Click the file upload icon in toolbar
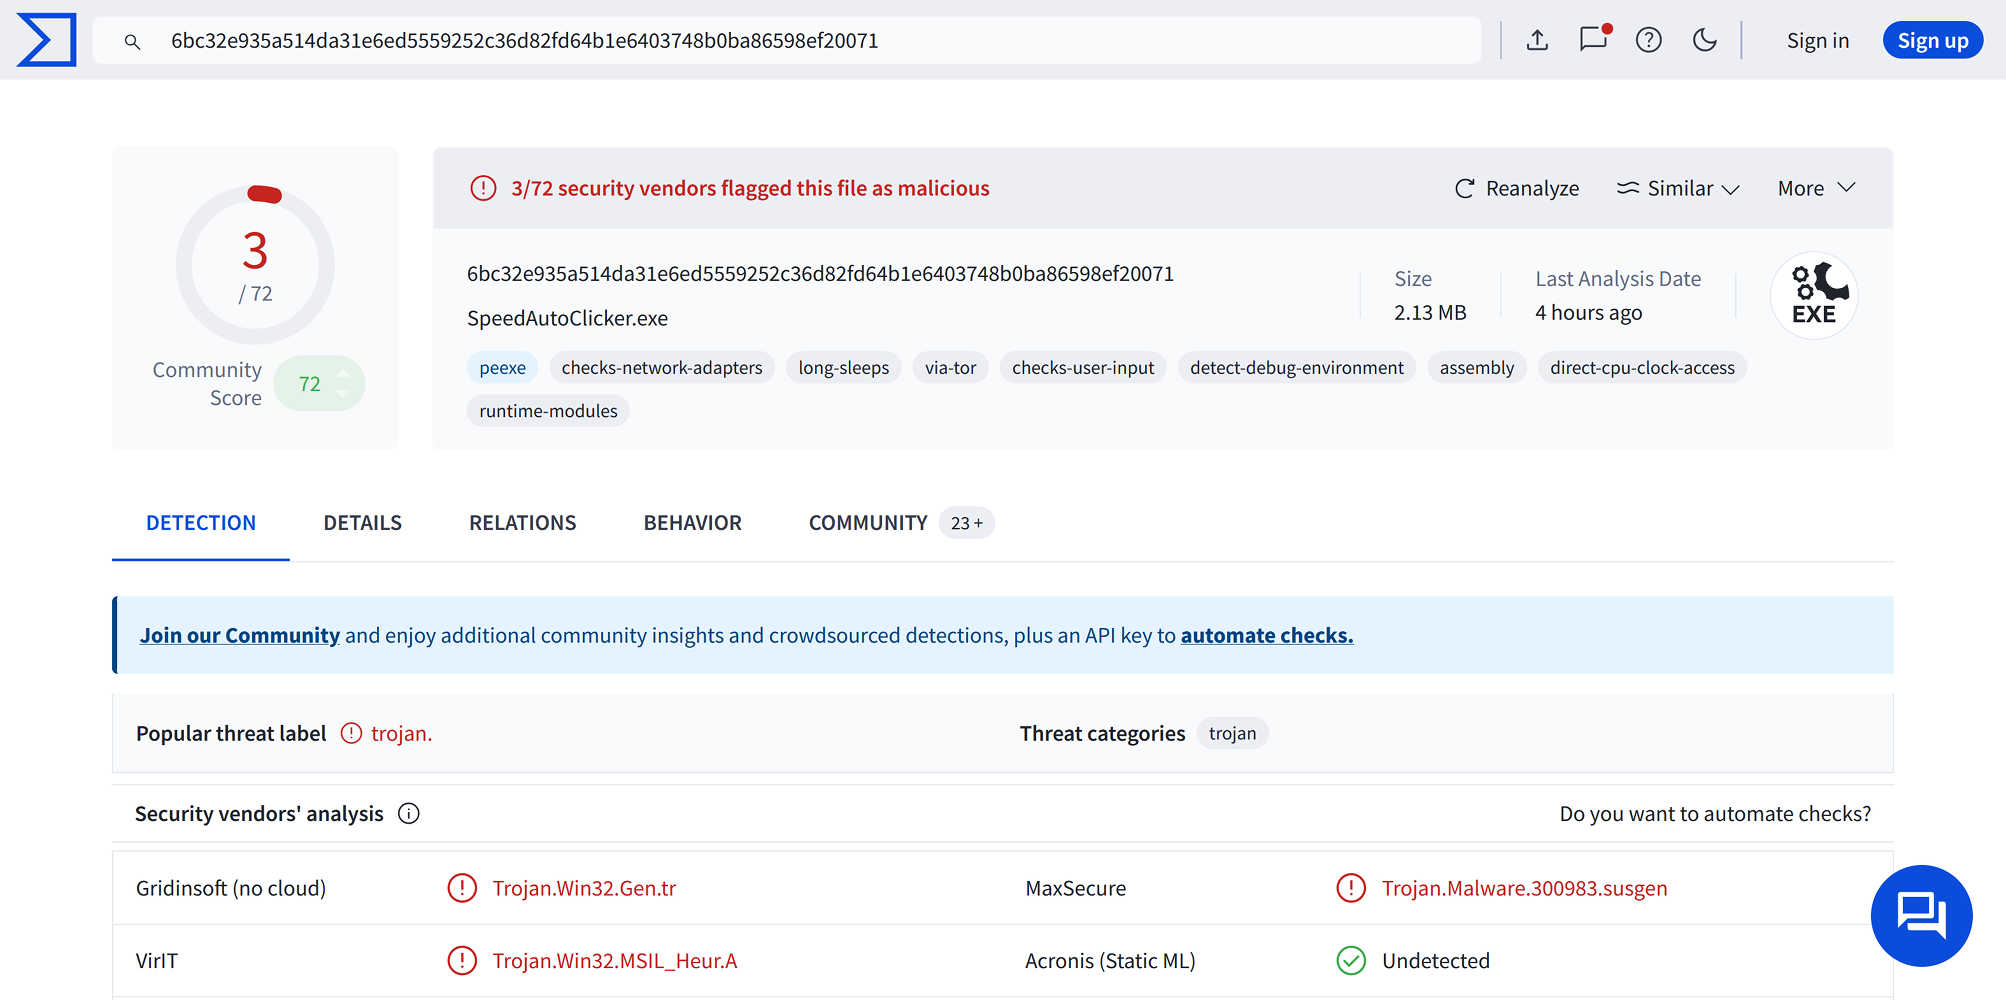 [x=1536, y=40]
